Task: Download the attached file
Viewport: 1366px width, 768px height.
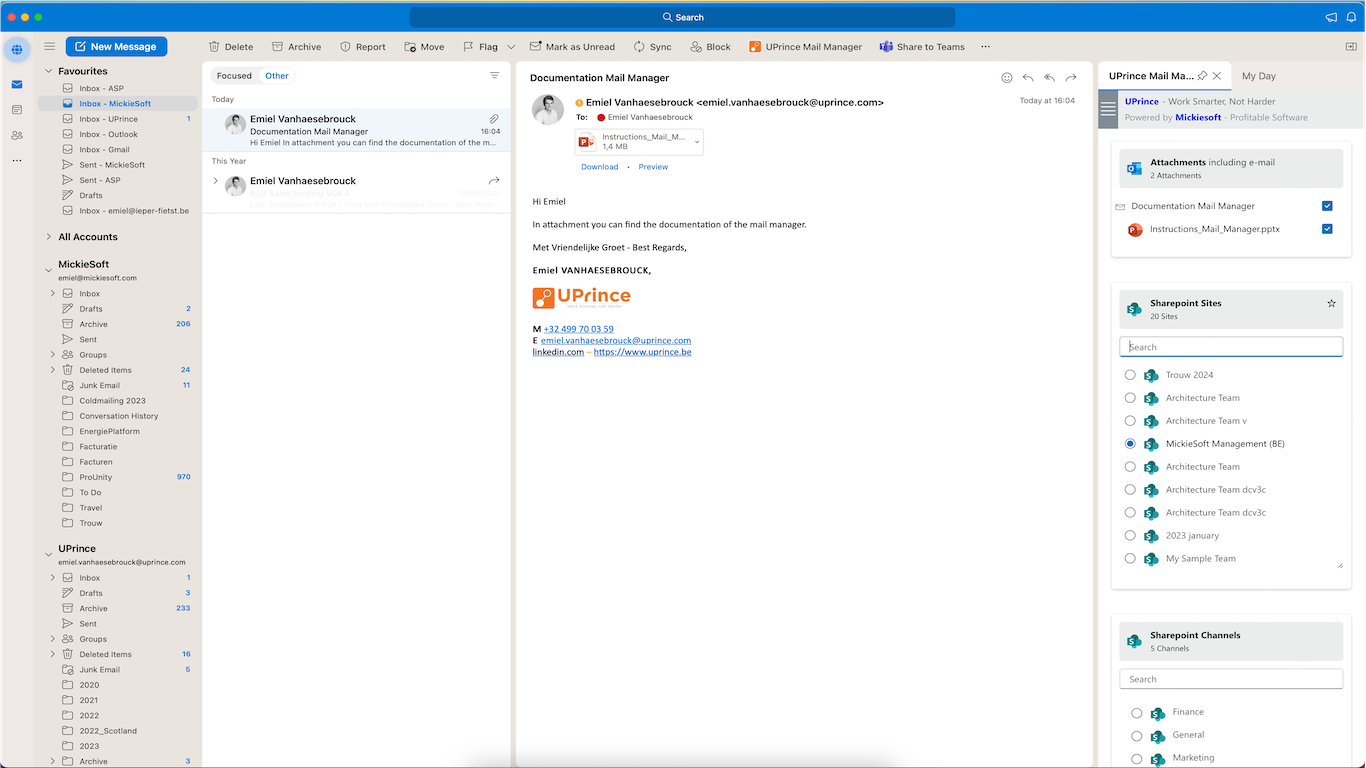Action: (x=600, y=167)
